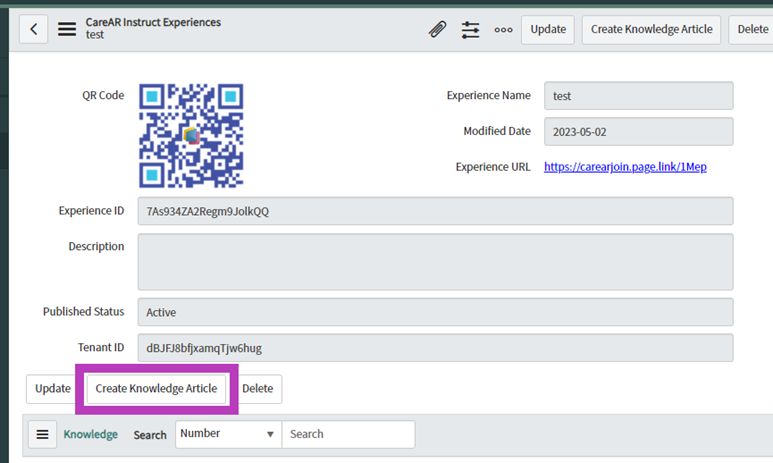Click the QR code image
This screenshot has height=463, width=773.
point(191,136)
